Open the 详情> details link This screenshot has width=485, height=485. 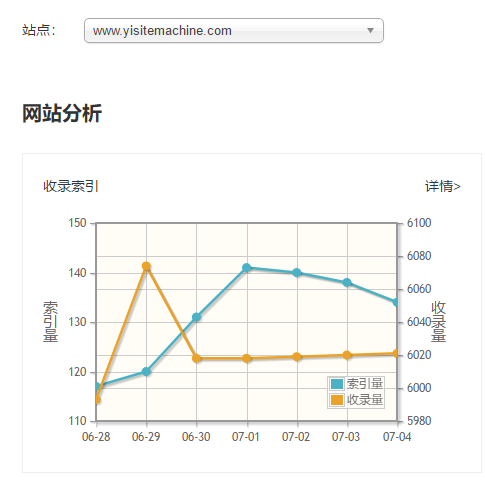(x=442, y=186)
